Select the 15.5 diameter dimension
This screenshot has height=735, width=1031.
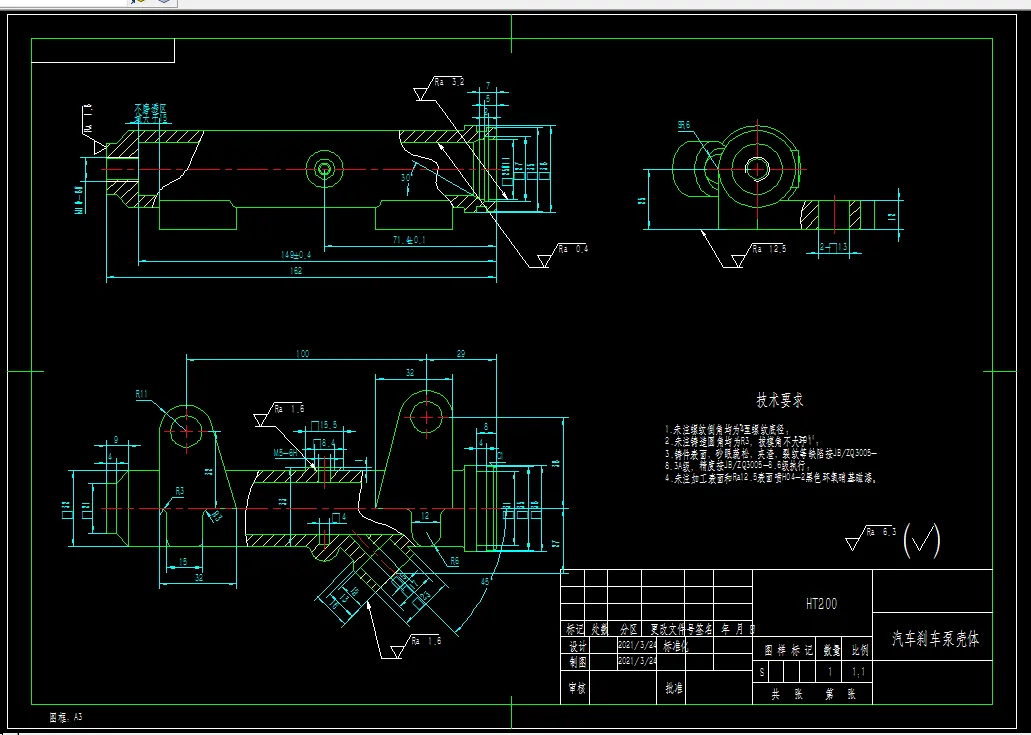click(x=324, y=425)
